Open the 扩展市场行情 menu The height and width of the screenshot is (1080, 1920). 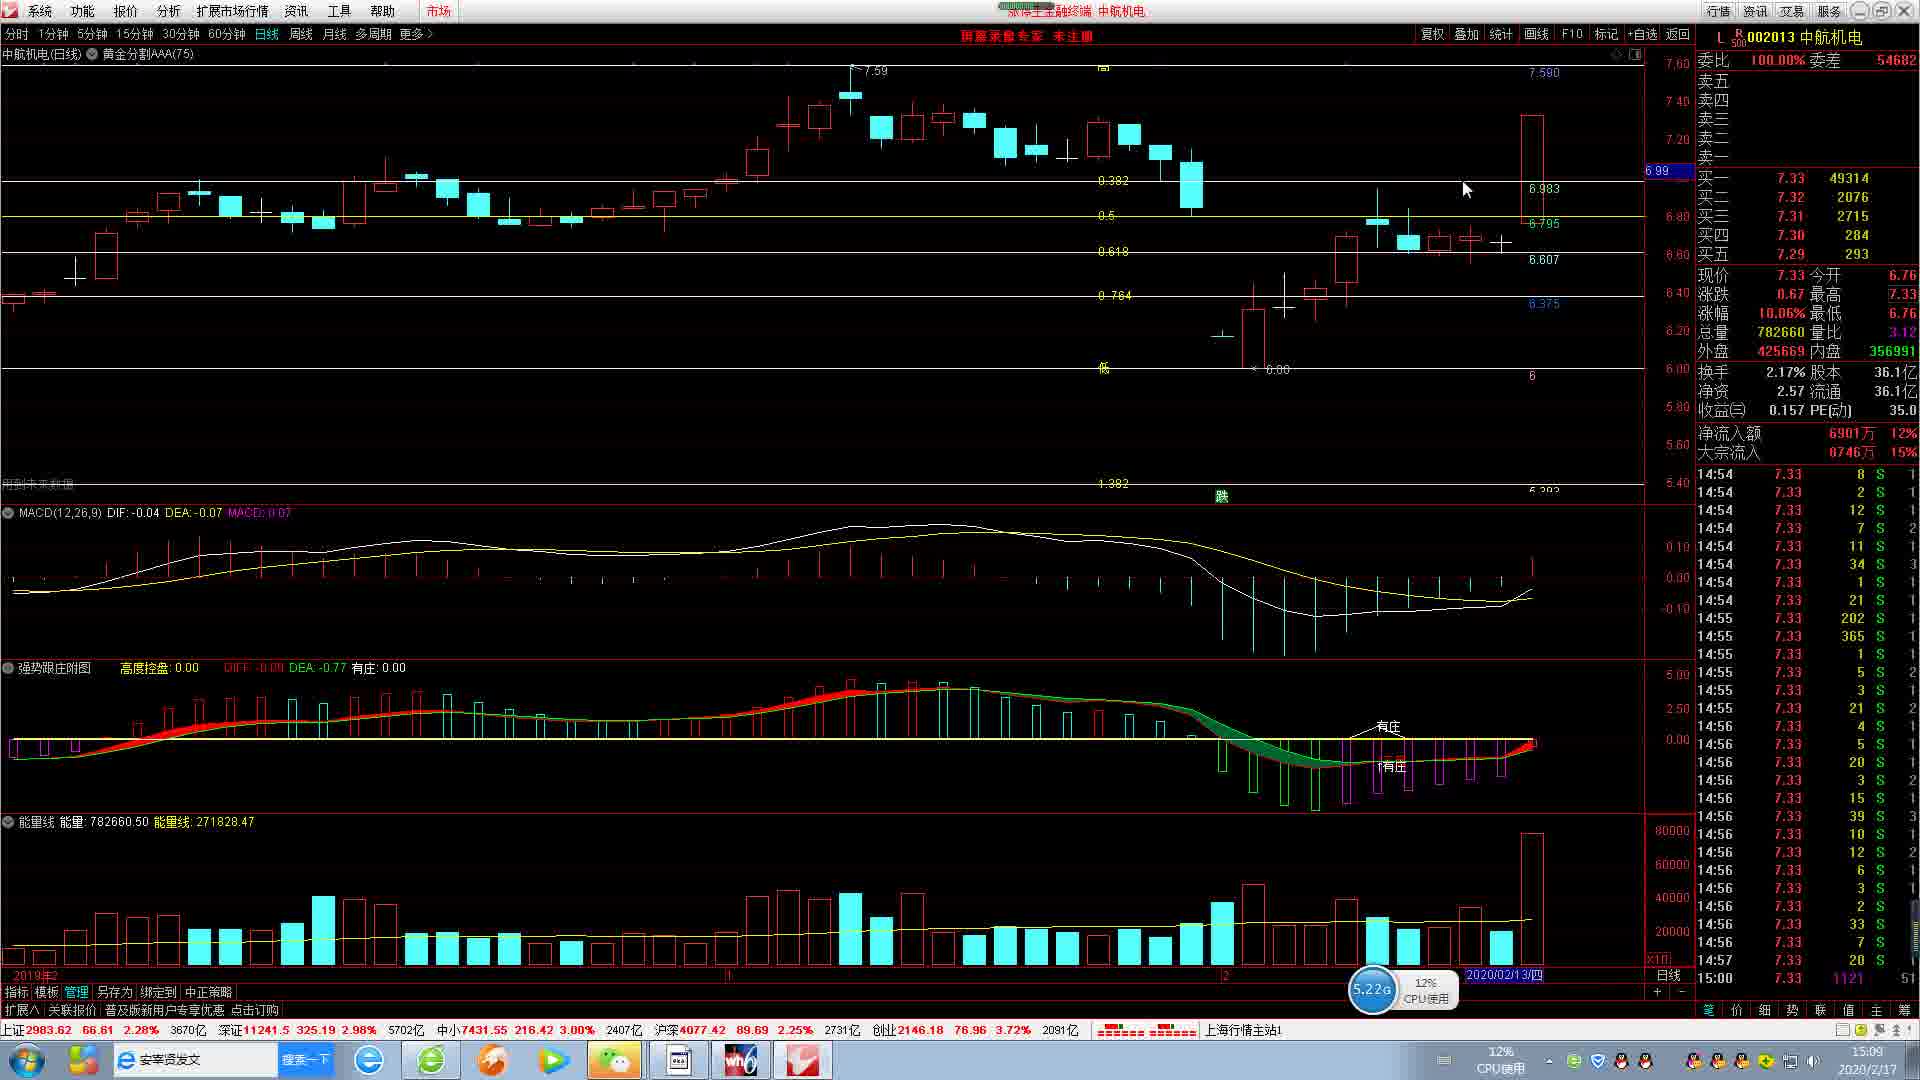[232, 11]
